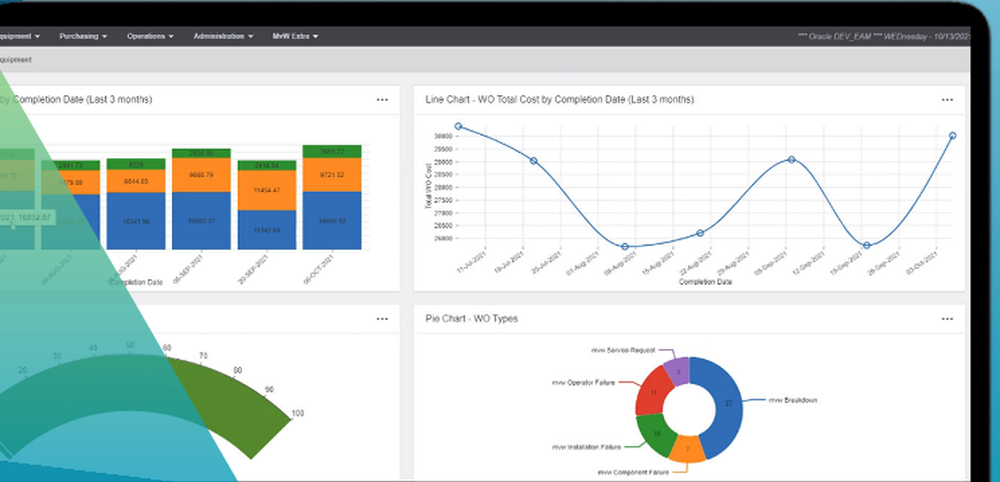Click the mvw Breakdown pie slice (27)

(x=728, y=404)
